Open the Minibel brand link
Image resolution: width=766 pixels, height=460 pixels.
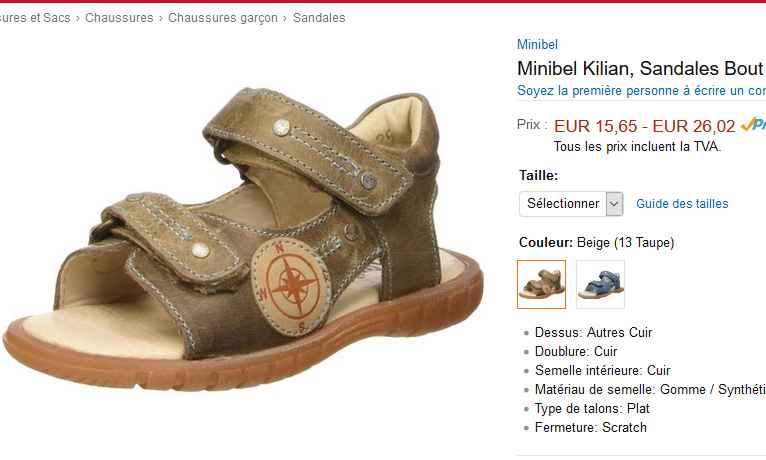537,44
